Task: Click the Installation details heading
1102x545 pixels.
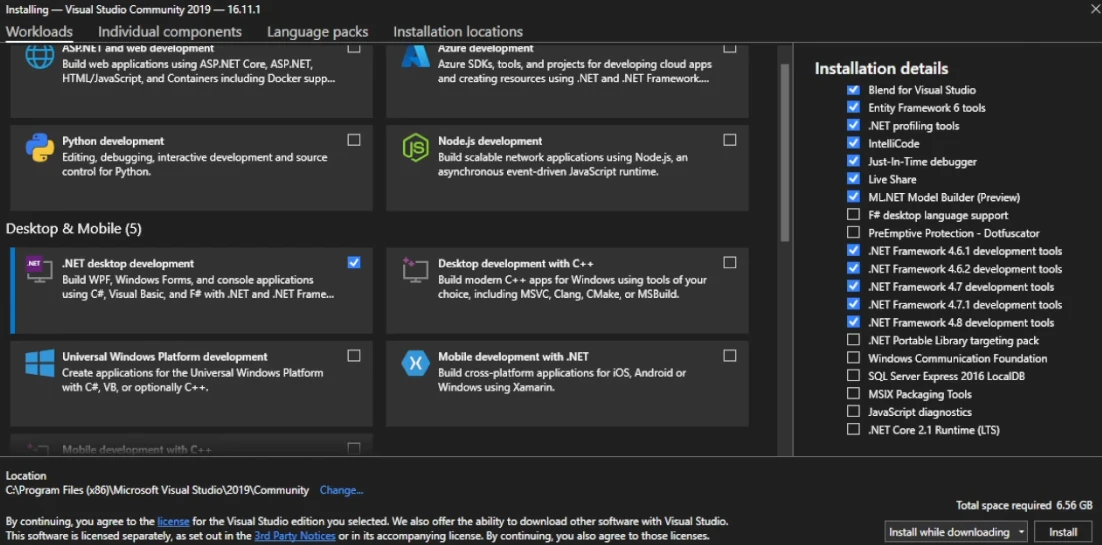Action: point(881,69)
